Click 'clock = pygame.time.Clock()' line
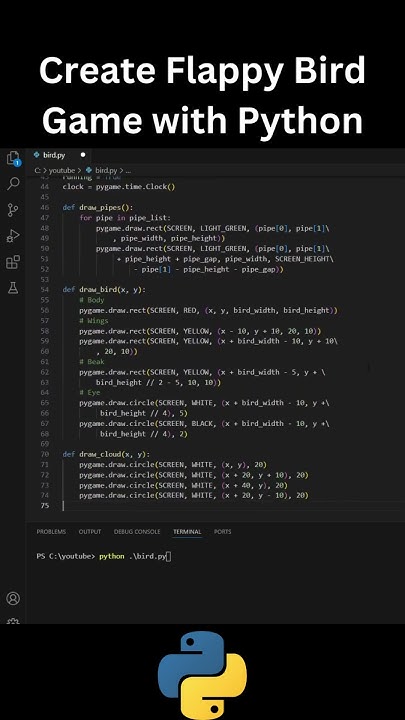This screenshot has height=720, width=405. click(119, 187)
